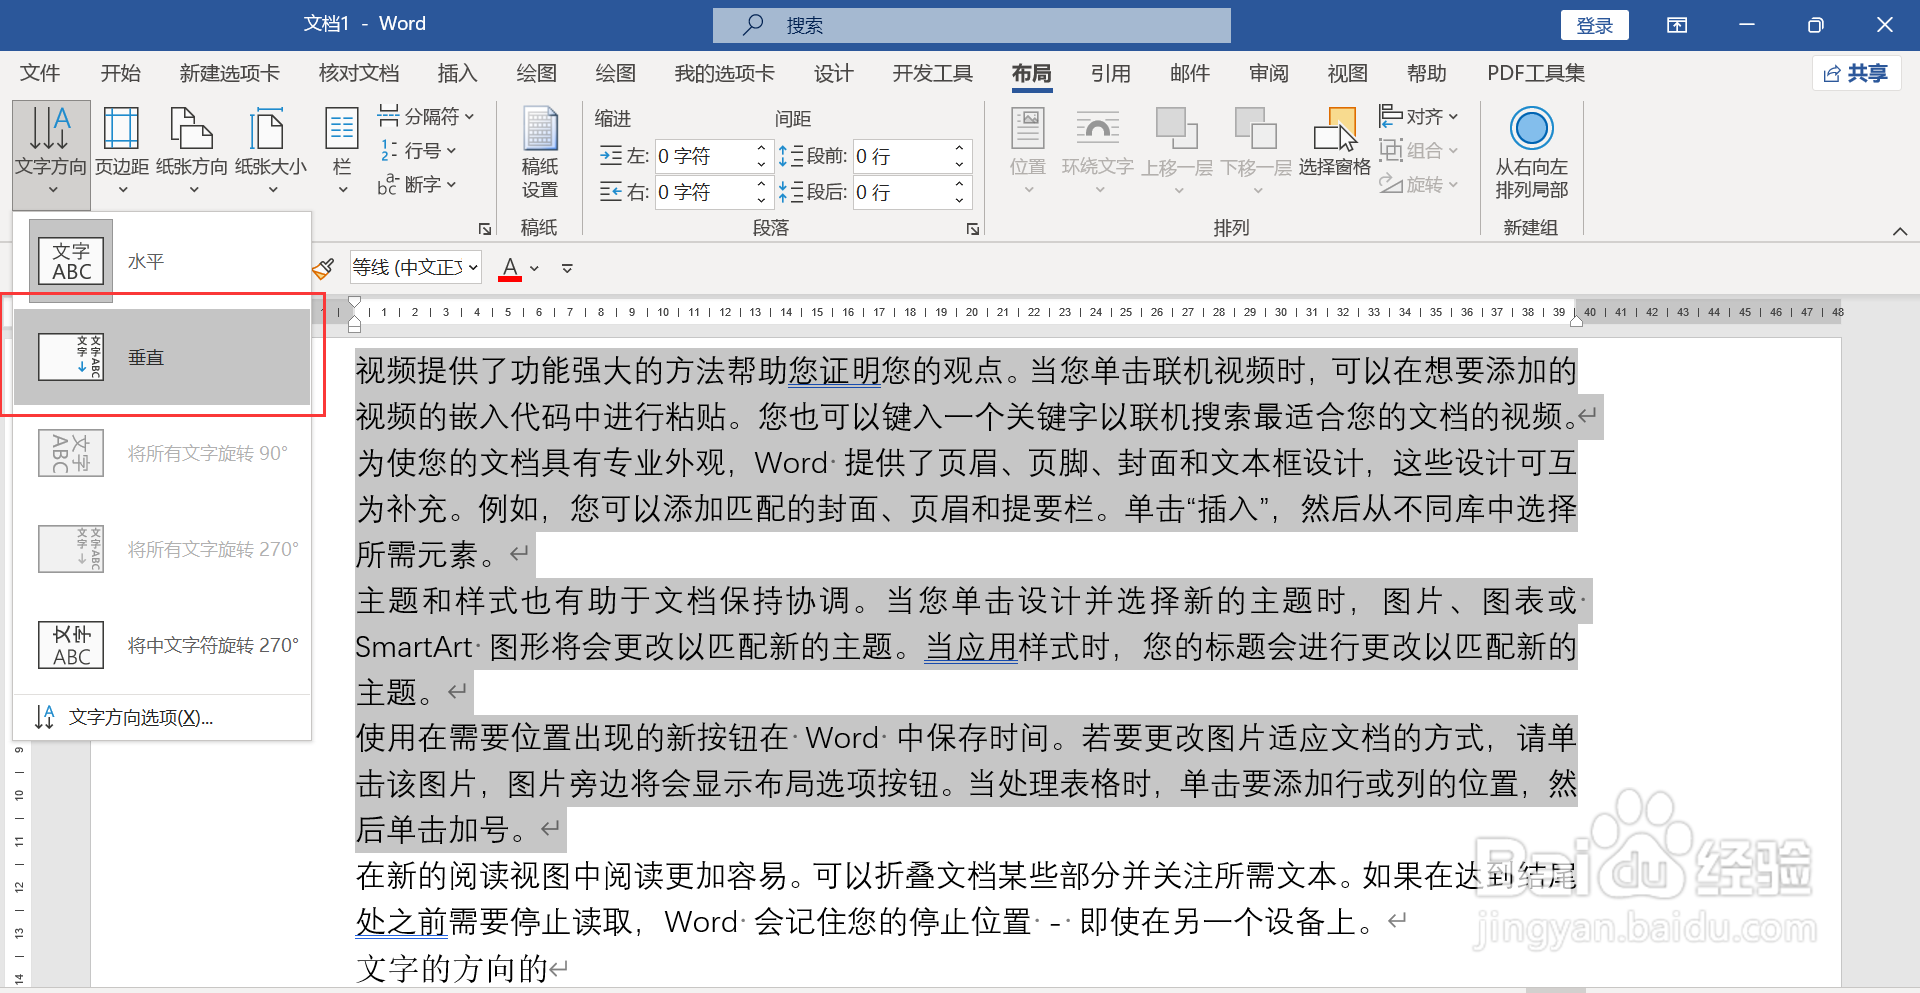
Task: Select 将所有文字旋转 270° option
Action: 162,549
